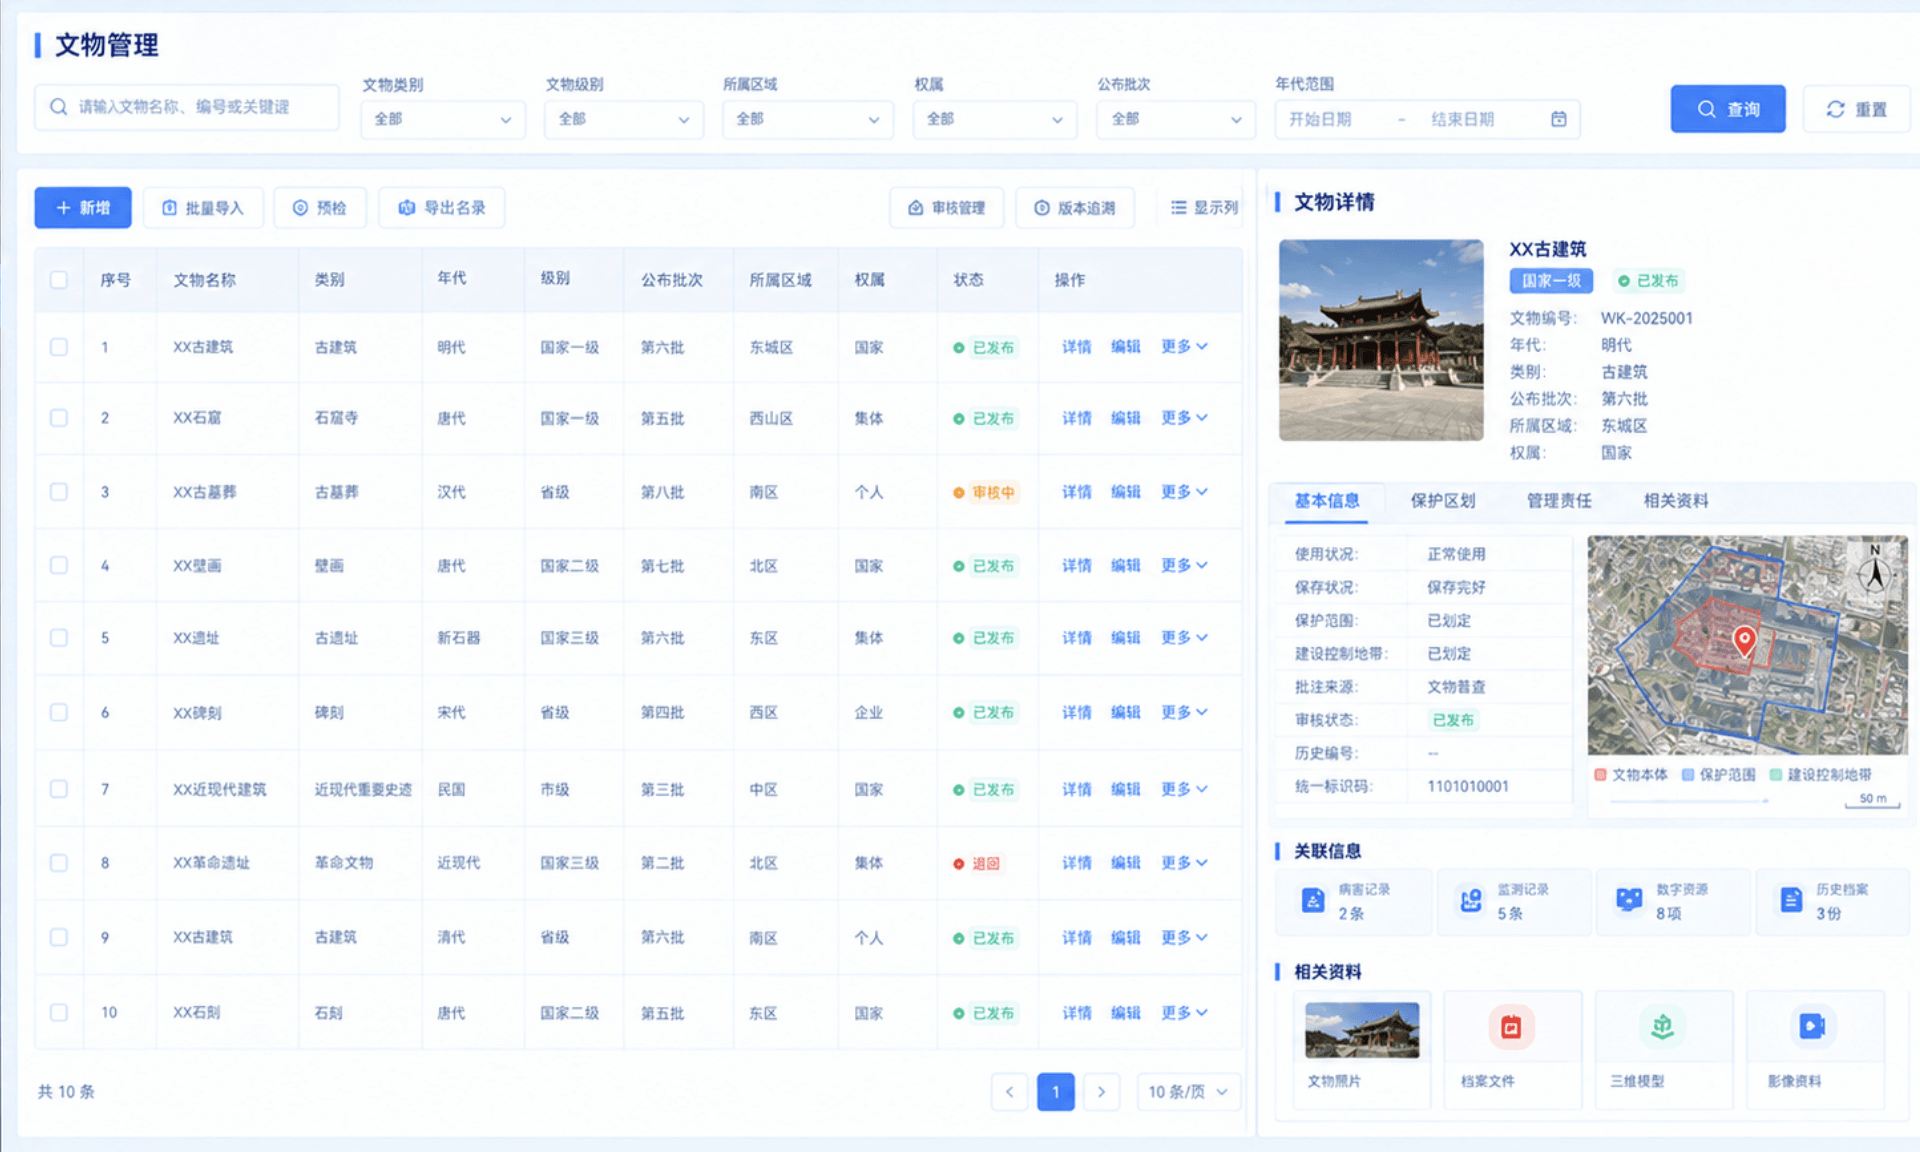
Task: Open the 病害记录 card icon
Action: (1312, 901)
